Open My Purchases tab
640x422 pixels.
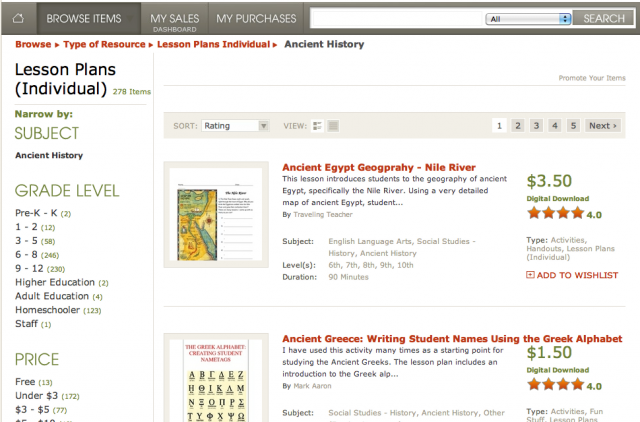point(256,19)
